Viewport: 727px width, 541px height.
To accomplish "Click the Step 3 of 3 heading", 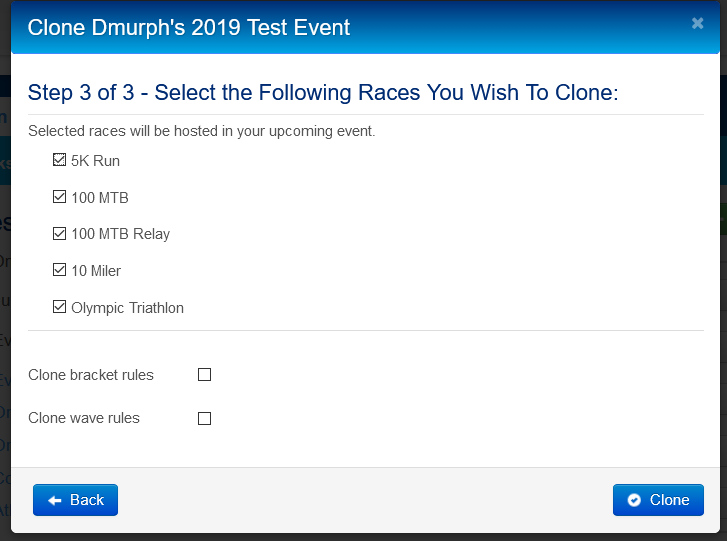I will [323, 92].
